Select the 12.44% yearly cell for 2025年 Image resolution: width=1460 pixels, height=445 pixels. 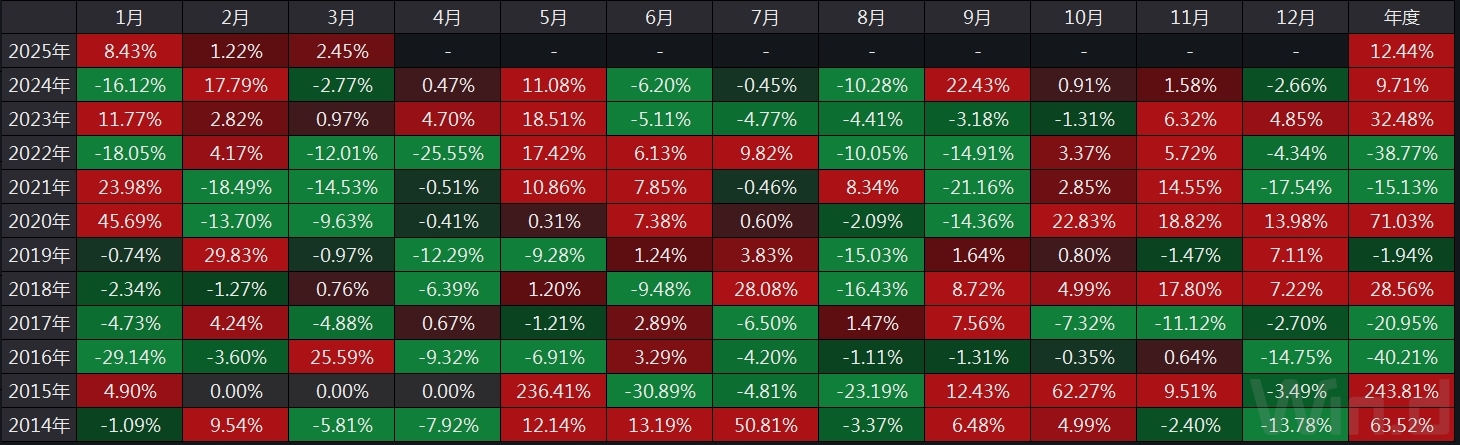pos(1400,51)
